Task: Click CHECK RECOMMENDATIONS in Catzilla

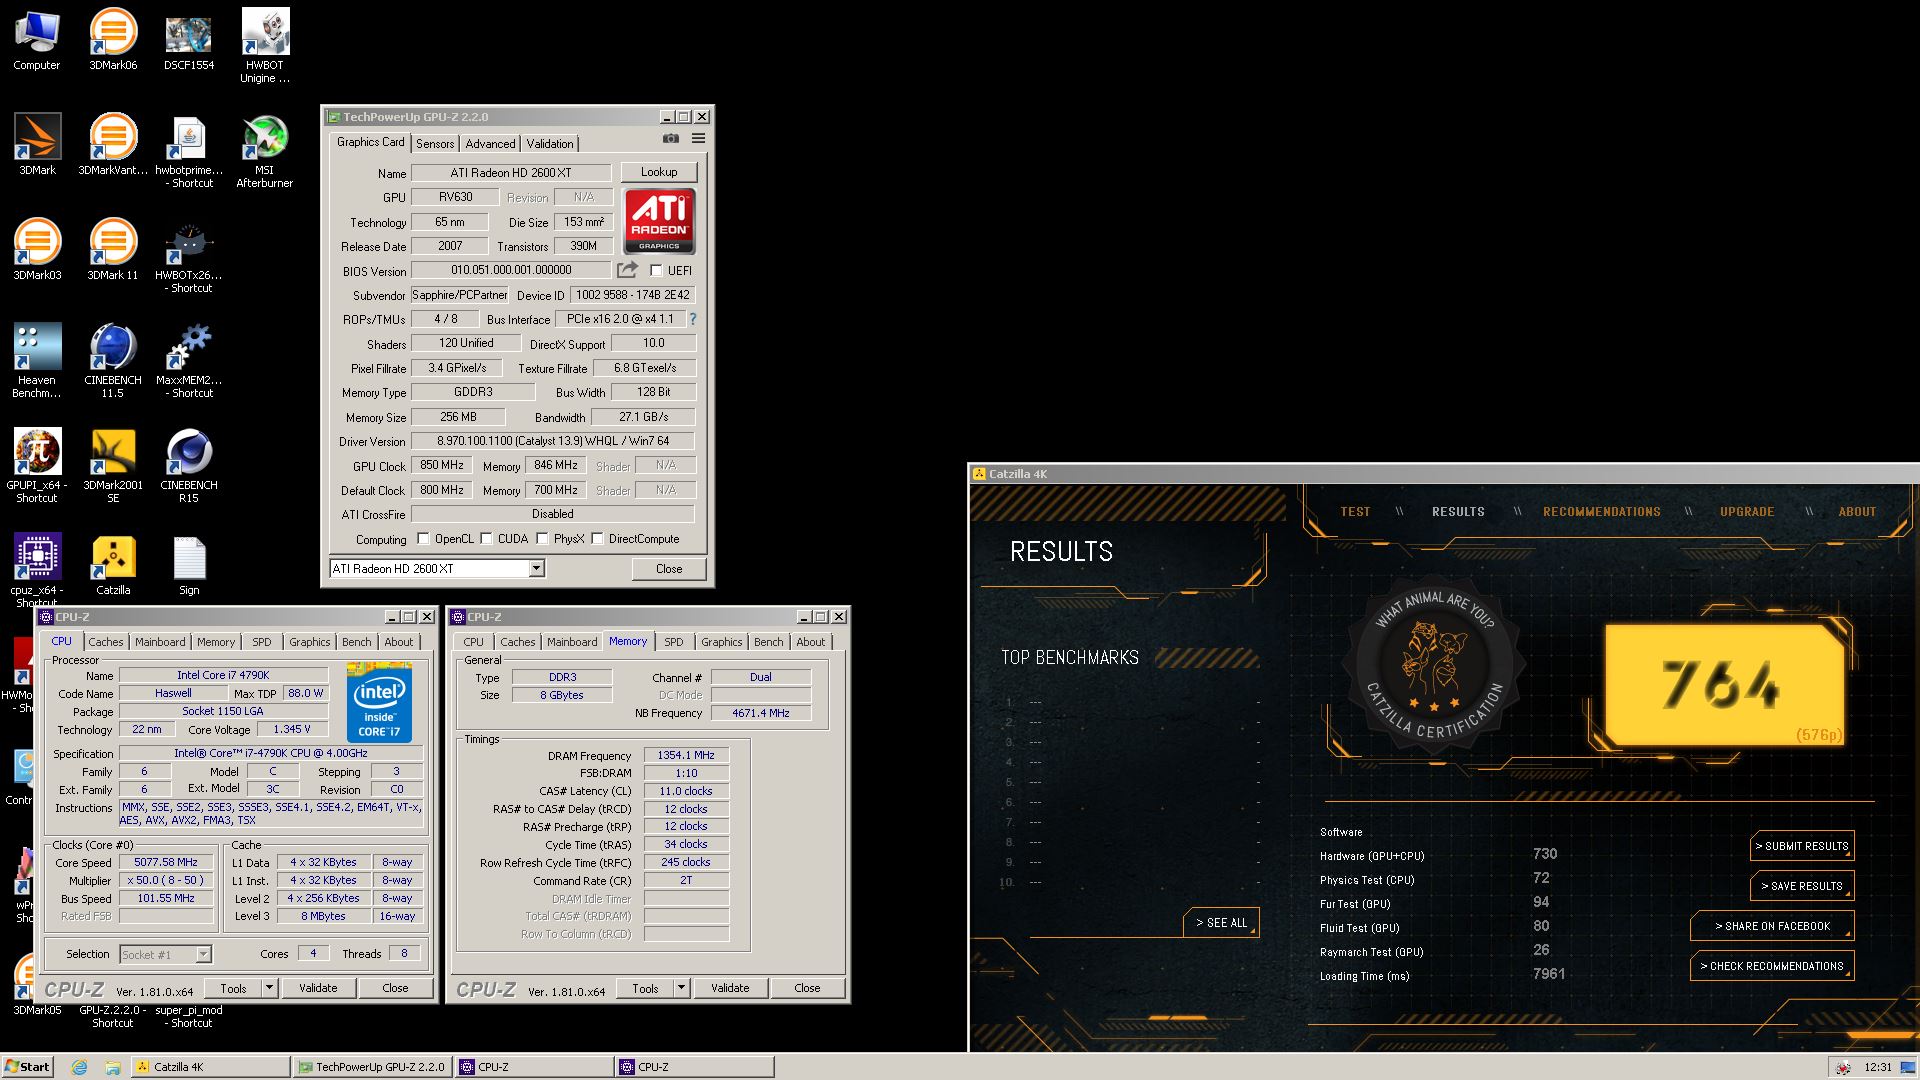Action: [x=1772, y=966]
